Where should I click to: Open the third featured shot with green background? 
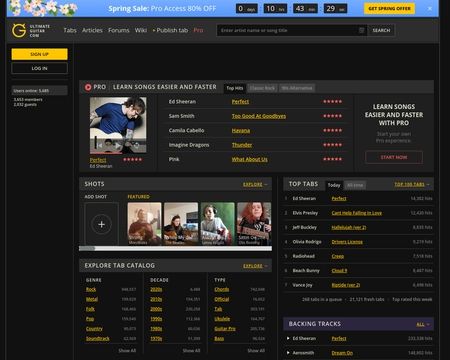[x=218, y=224]
